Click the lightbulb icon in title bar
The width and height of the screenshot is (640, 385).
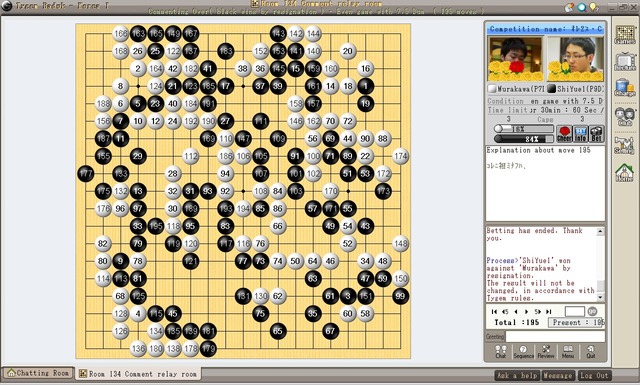tap(594, 7)
